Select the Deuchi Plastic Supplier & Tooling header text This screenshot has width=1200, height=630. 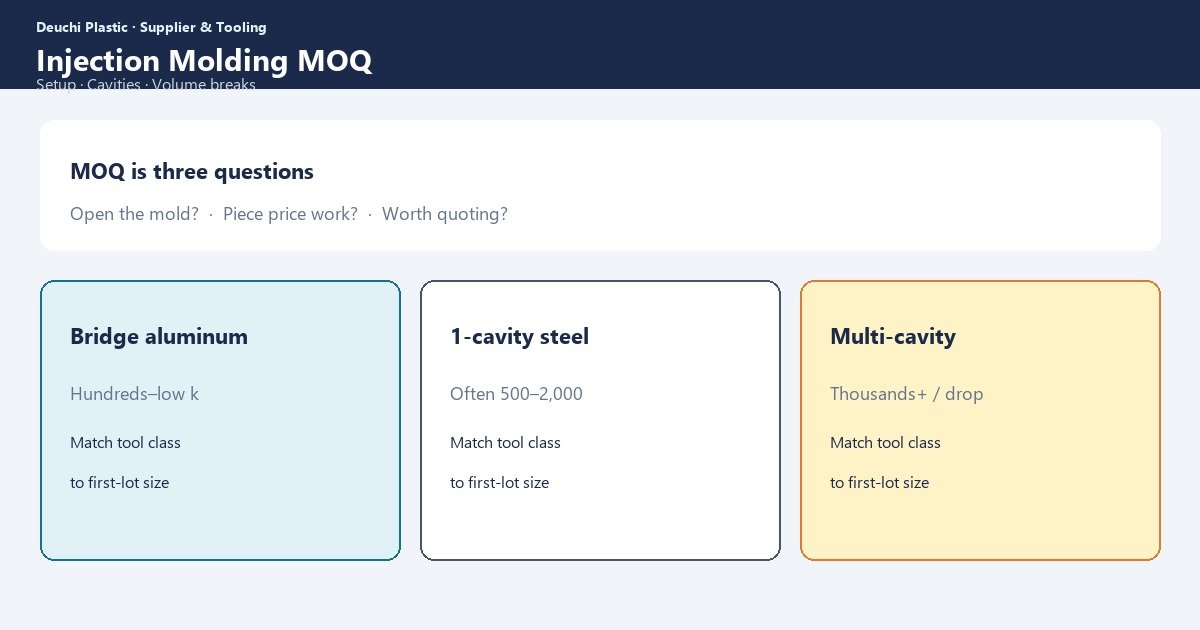(151, 27)
